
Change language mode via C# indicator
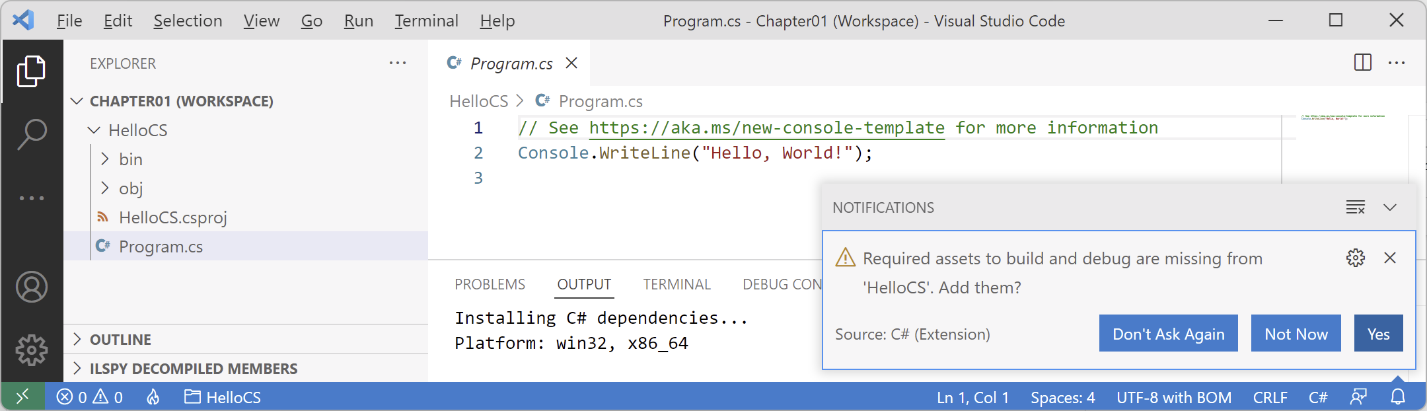[1318, 397]
